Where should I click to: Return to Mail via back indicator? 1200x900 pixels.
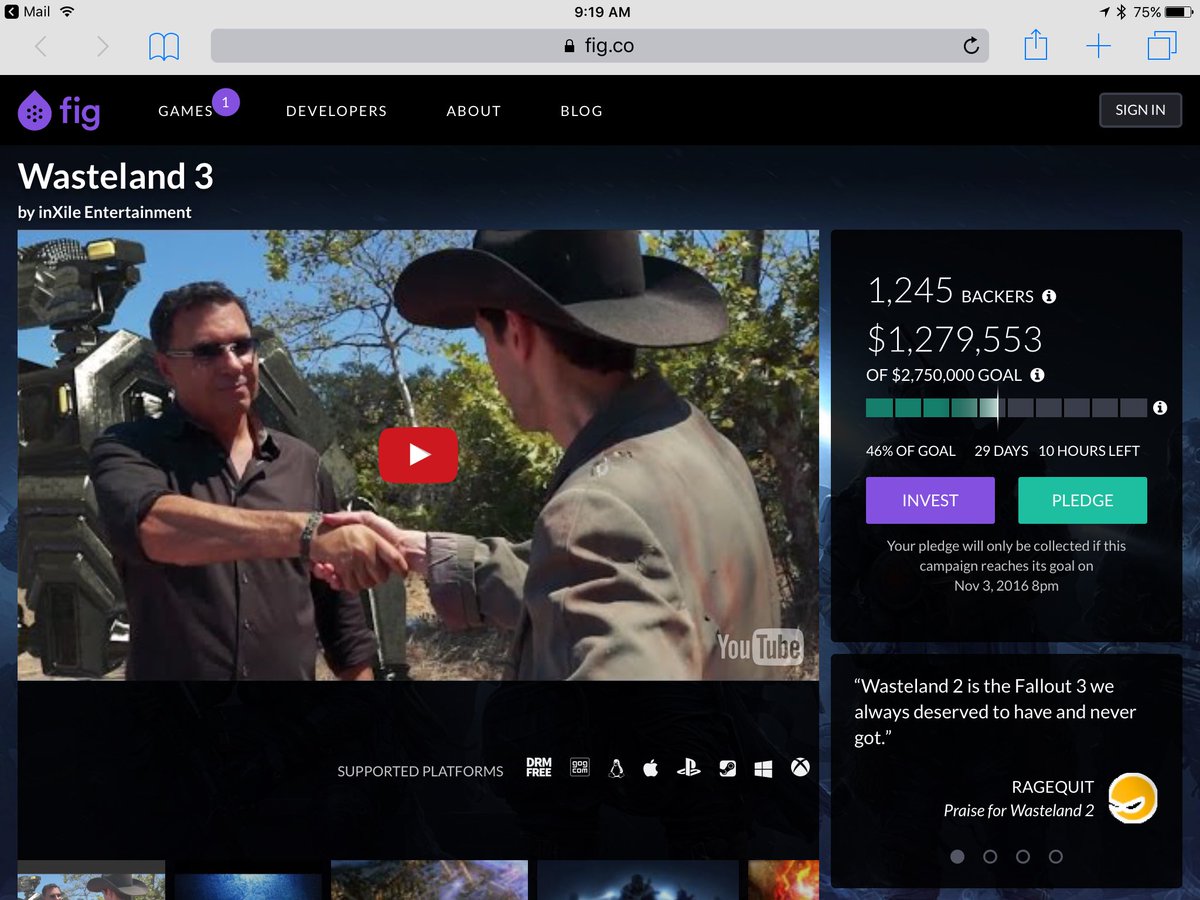pos(26,12)
